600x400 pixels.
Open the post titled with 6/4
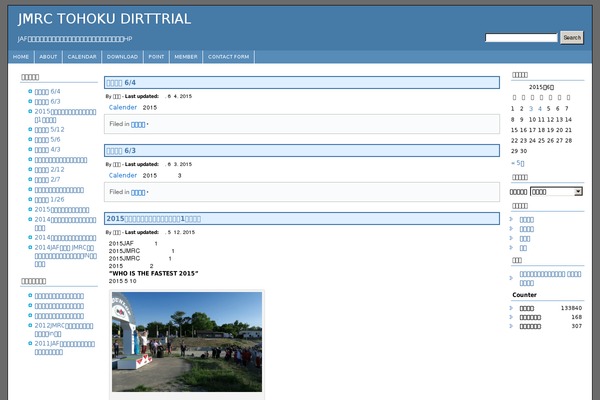[121, 83]
